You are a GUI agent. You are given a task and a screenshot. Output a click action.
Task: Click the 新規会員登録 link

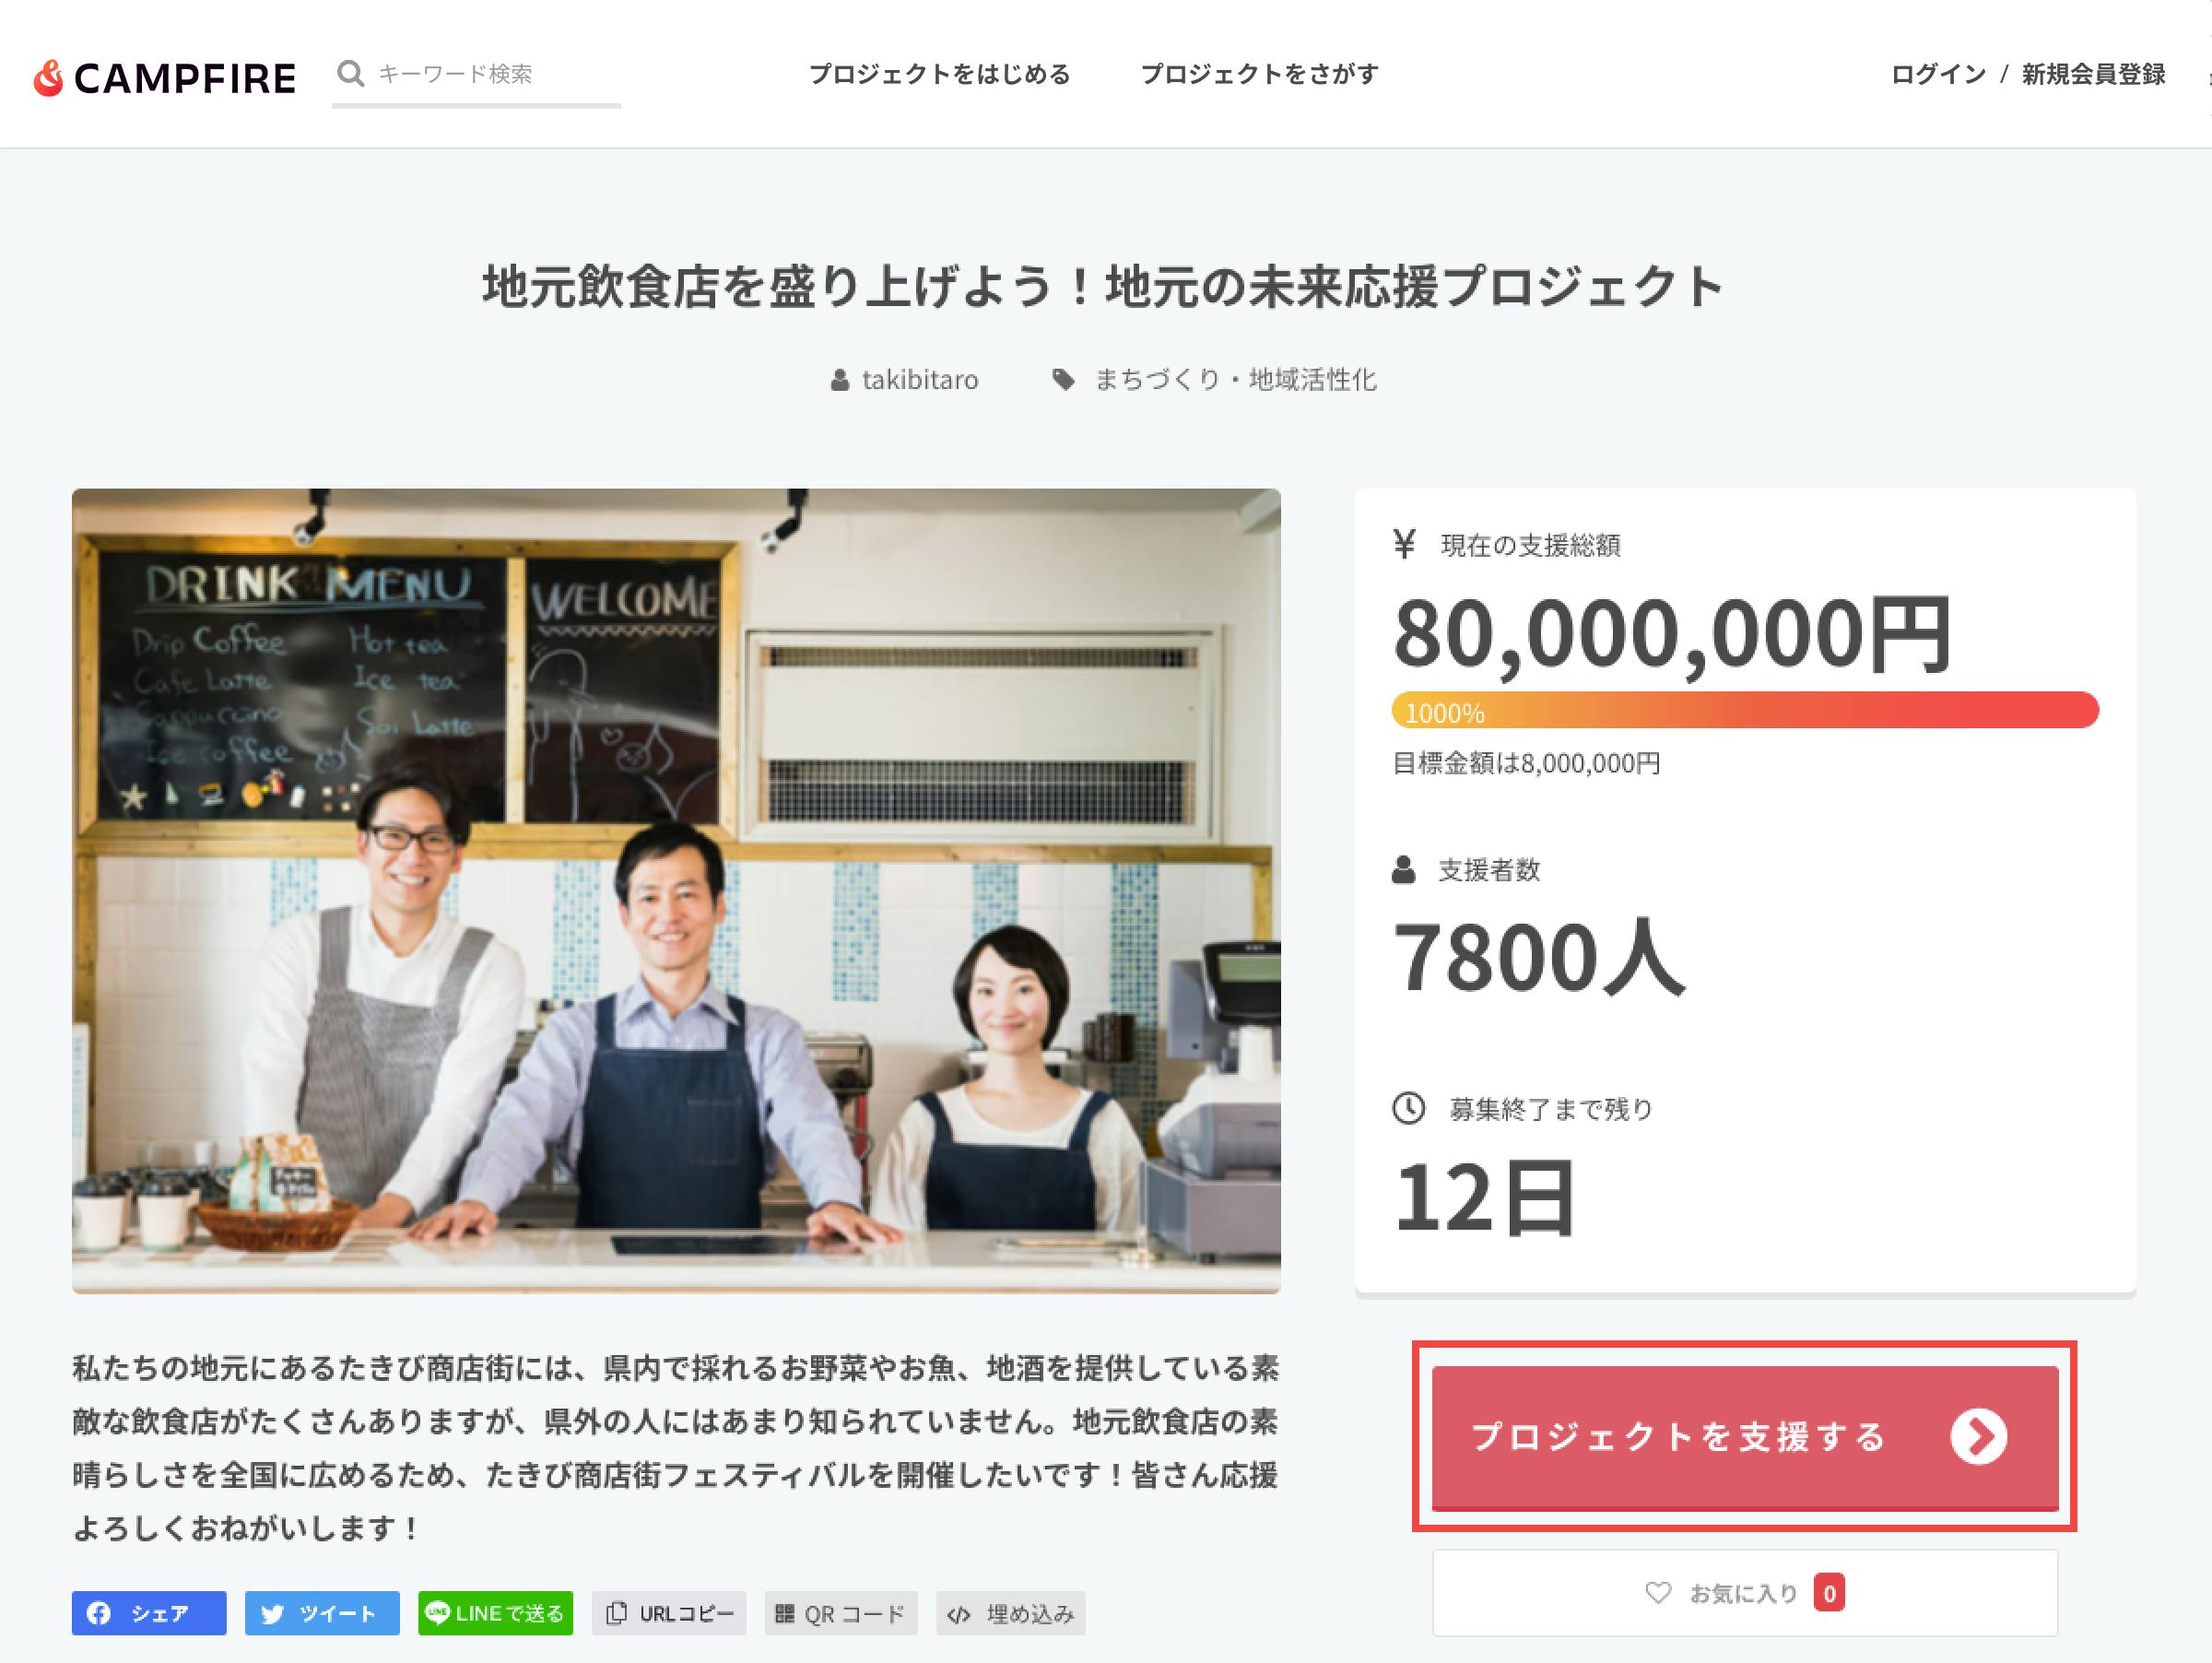(2093, 74)
